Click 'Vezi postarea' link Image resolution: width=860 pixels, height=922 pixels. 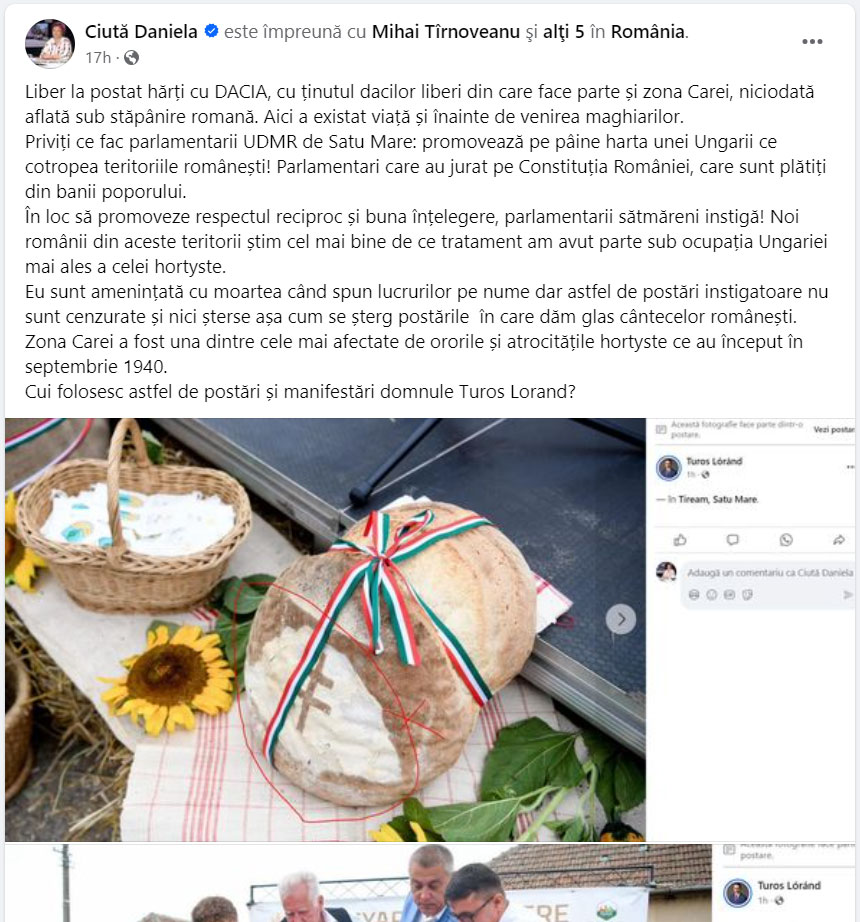click(834, 430)
